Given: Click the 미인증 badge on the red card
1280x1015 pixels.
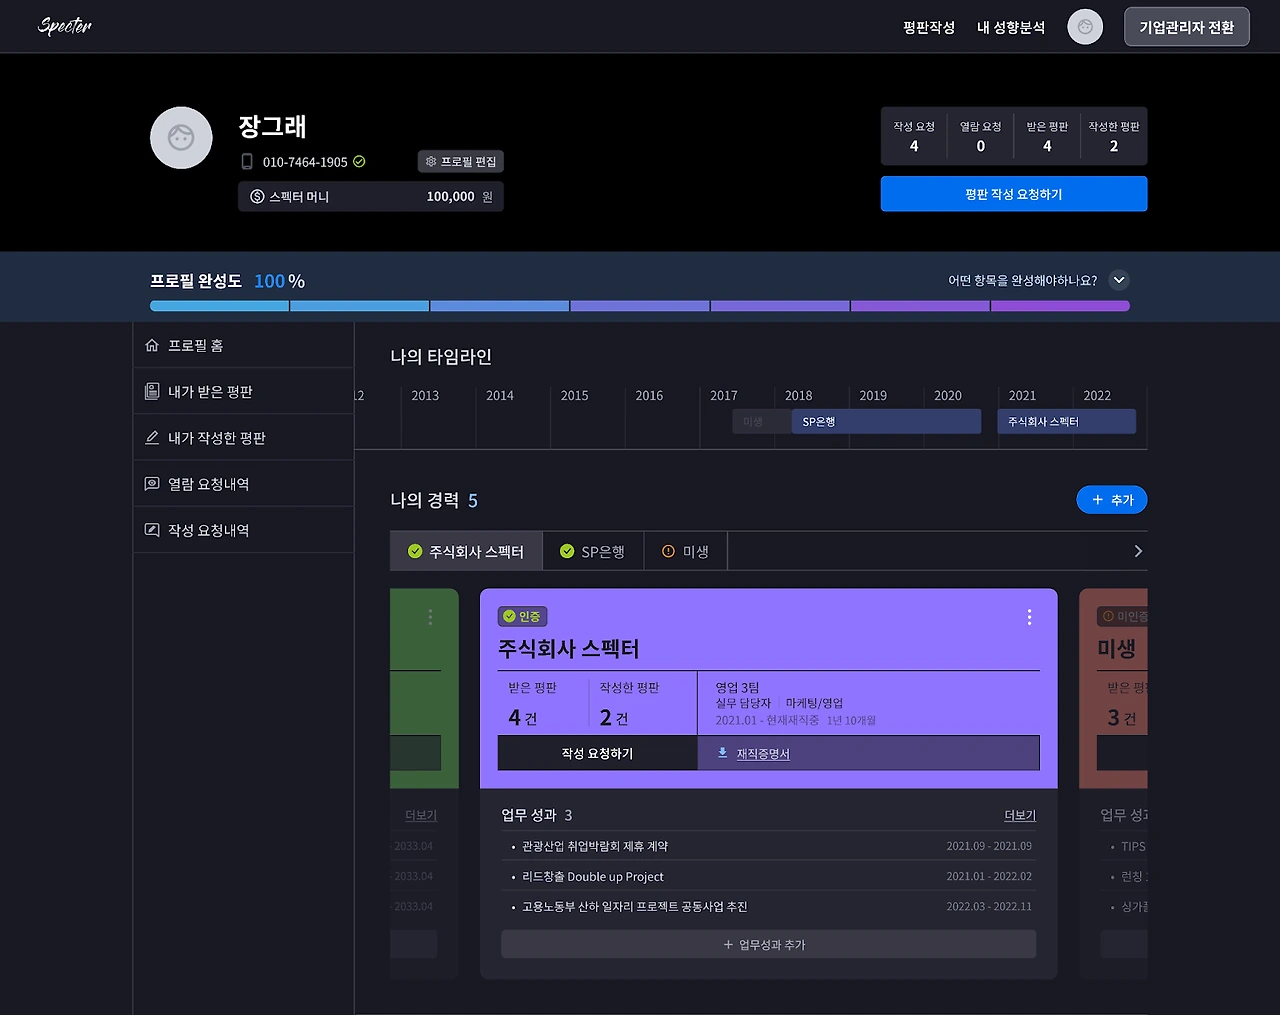Looking at the screenshot, I should click(1123, 617).
